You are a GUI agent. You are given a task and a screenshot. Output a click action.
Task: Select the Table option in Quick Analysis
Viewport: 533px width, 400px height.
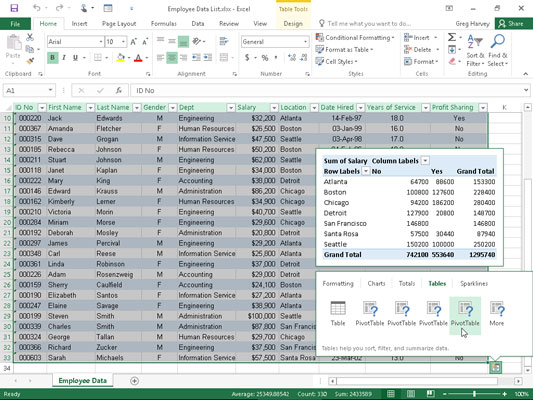pos(338,314)
